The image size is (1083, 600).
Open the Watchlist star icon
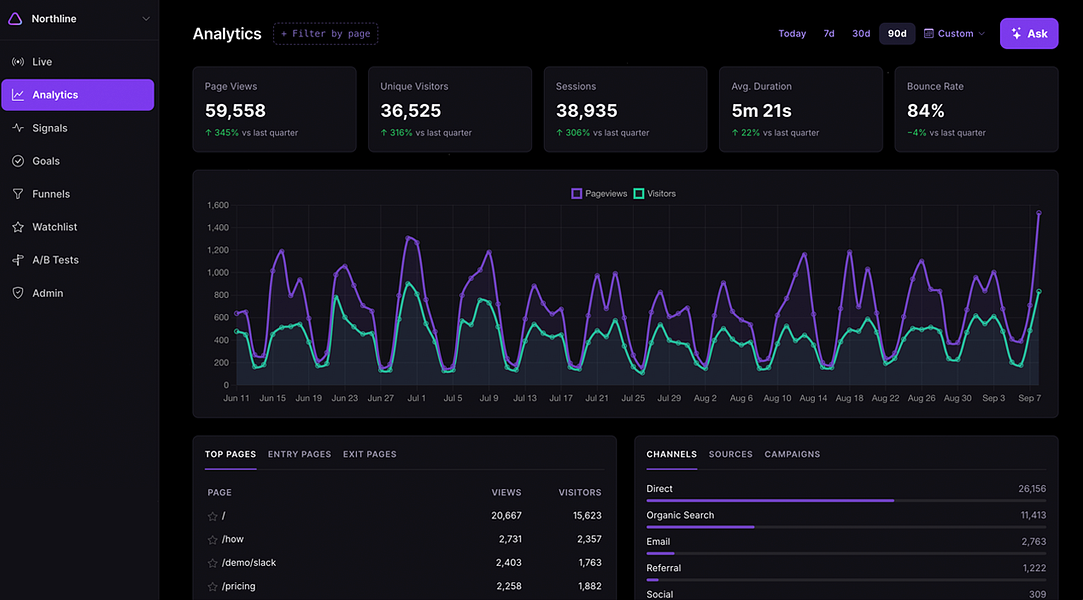18,226
